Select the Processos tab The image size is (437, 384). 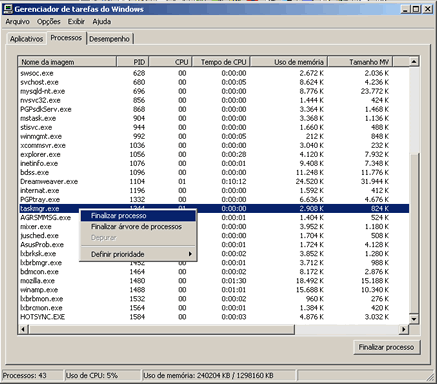pyautogui.click(x=66, y=38)
